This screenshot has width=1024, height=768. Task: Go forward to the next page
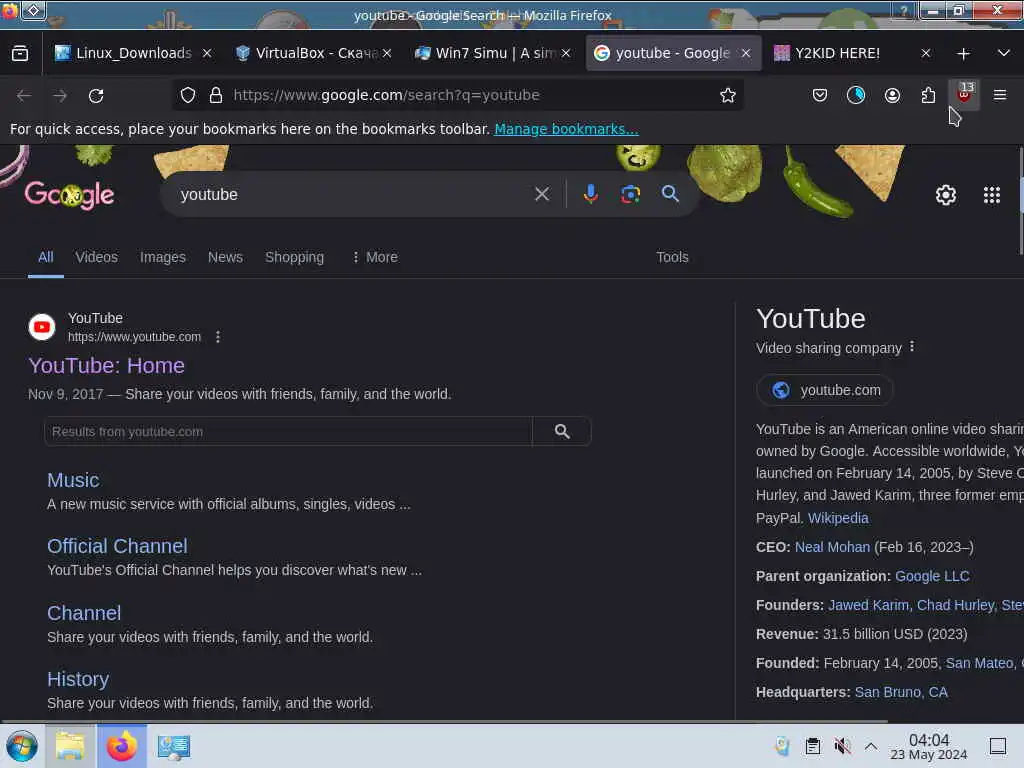click(60, 95)
